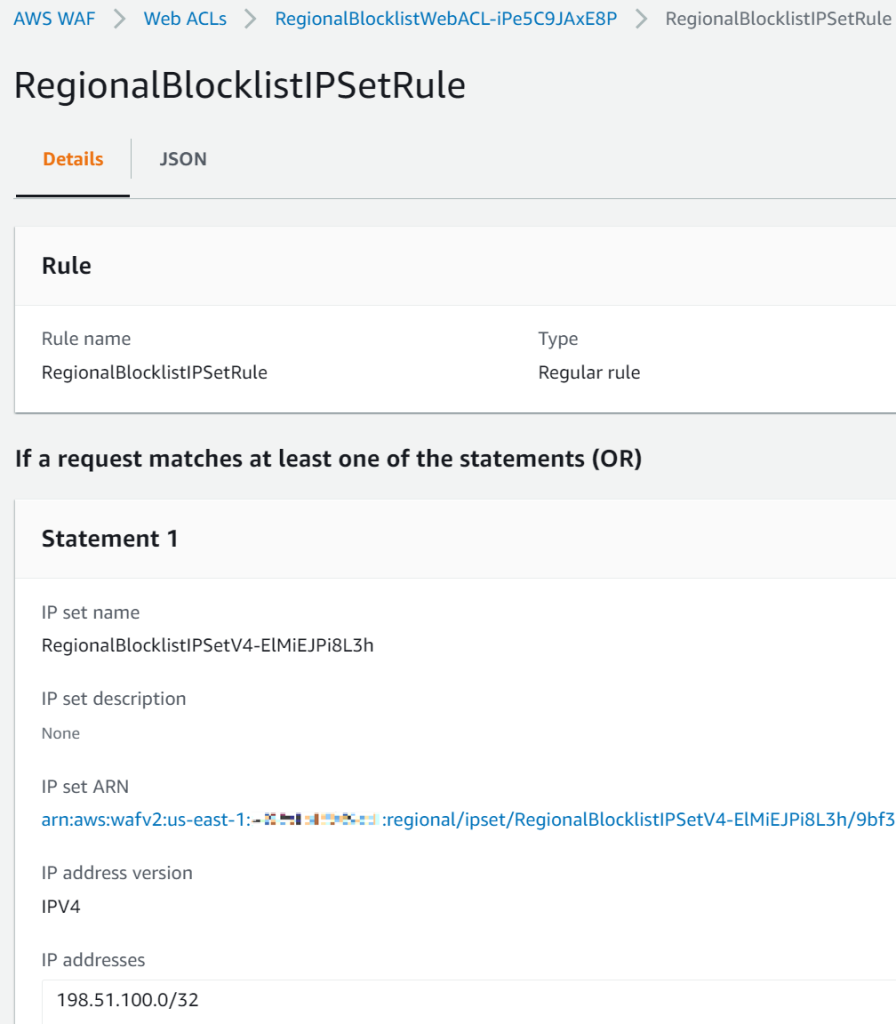This screenshot has height=1024, width=896.
Task: Click the Rule section header
Action: (x=66, y=265)
